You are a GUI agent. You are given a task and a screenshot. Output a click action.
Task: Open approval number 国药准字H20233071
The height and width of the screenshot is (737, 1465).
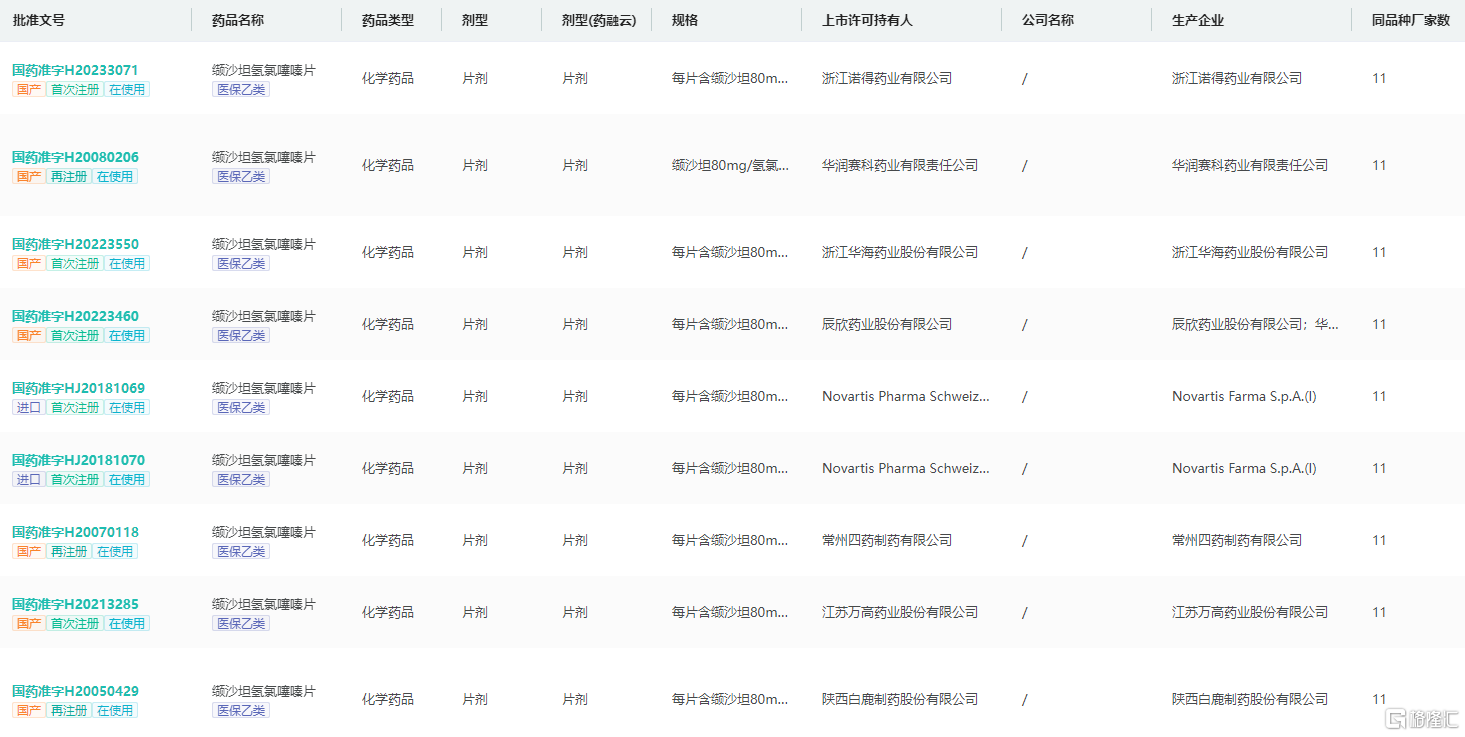(75, 70)
